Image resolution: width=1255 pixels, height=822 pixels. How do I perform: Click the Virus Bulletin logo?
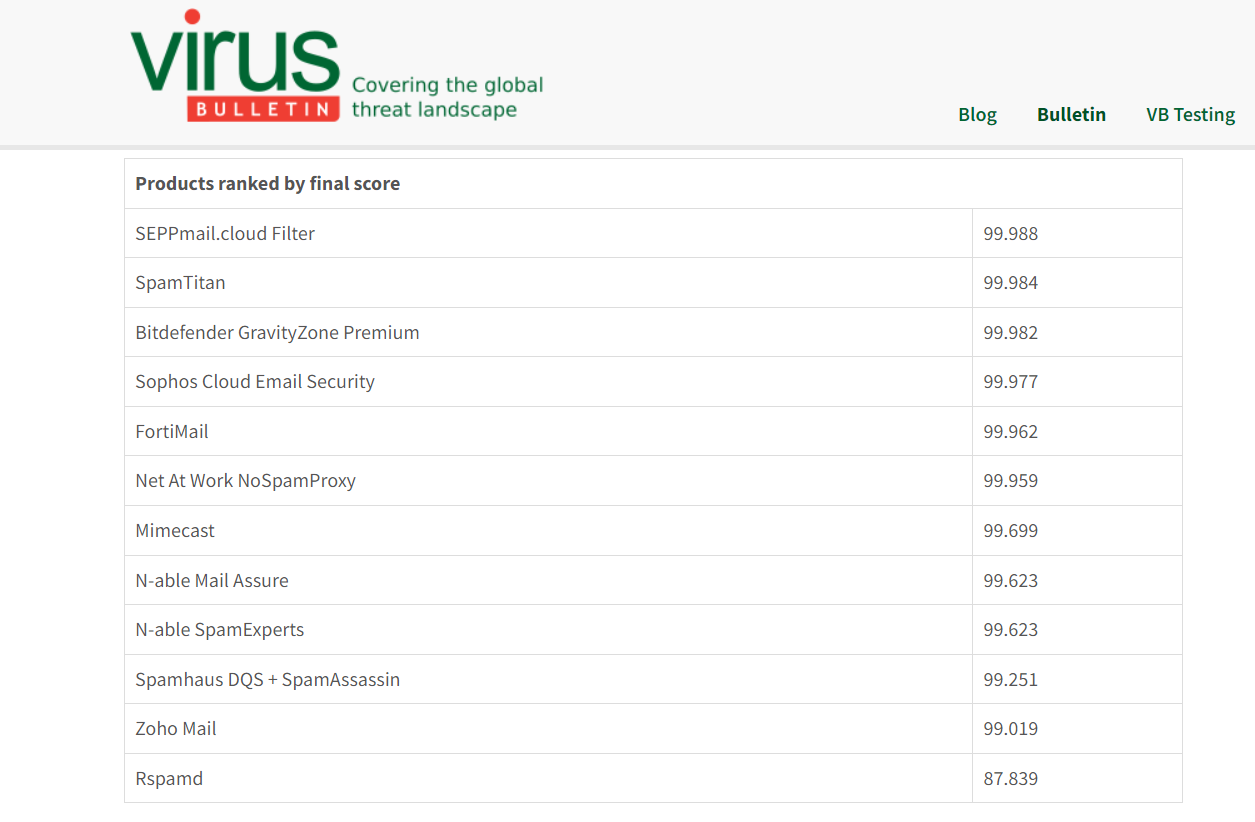tap(236, 68)
